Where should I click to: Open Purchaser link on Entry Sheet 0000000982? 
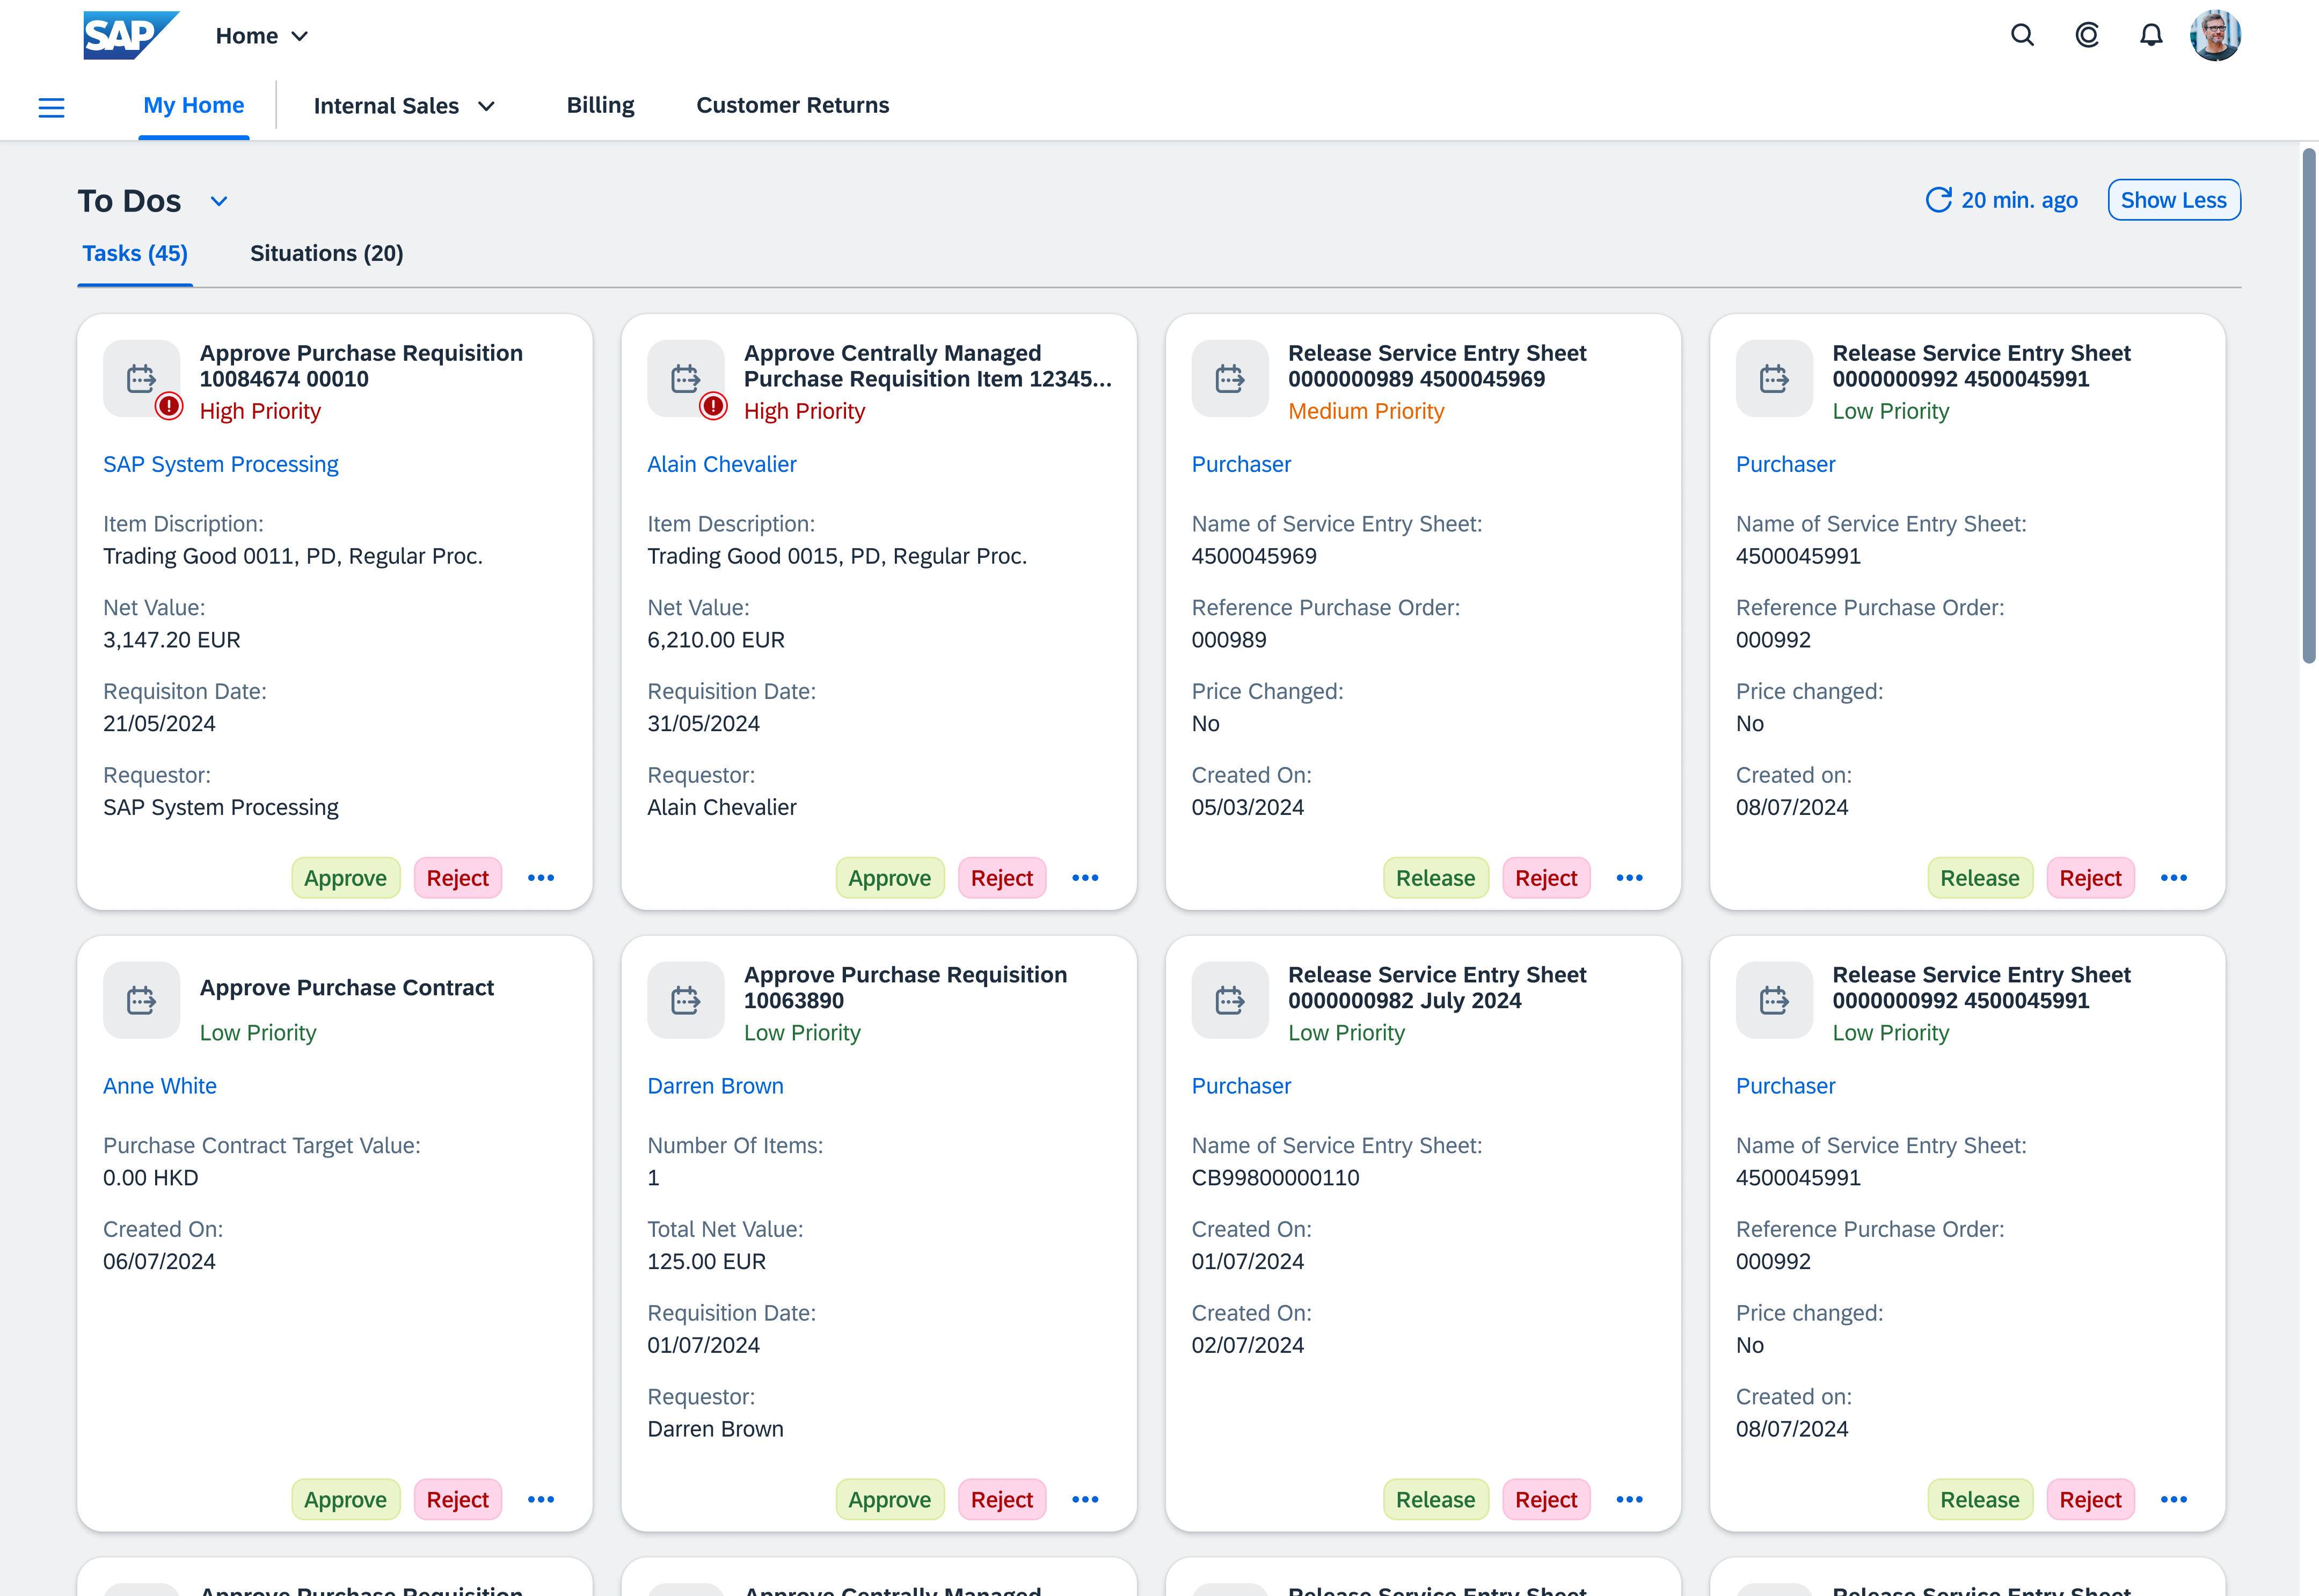[x=1241, y=1086]
